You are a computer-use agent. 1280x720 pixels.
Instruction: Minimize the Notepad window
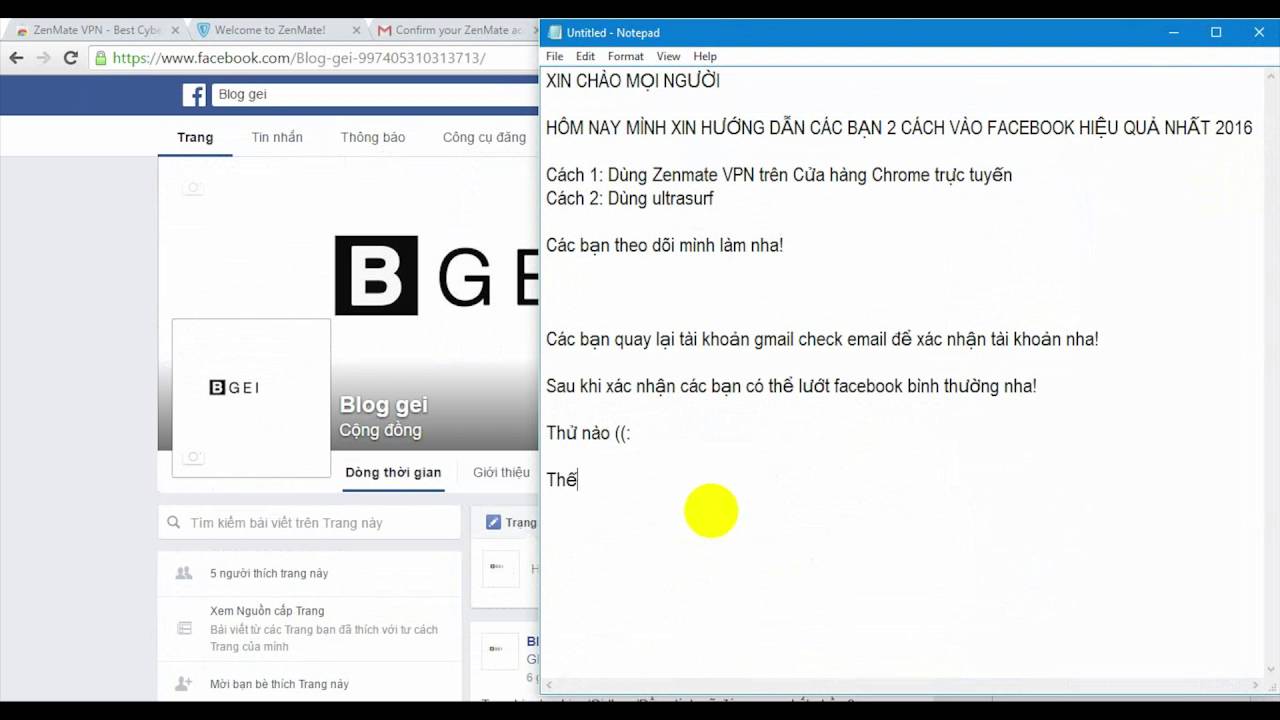1173,32
